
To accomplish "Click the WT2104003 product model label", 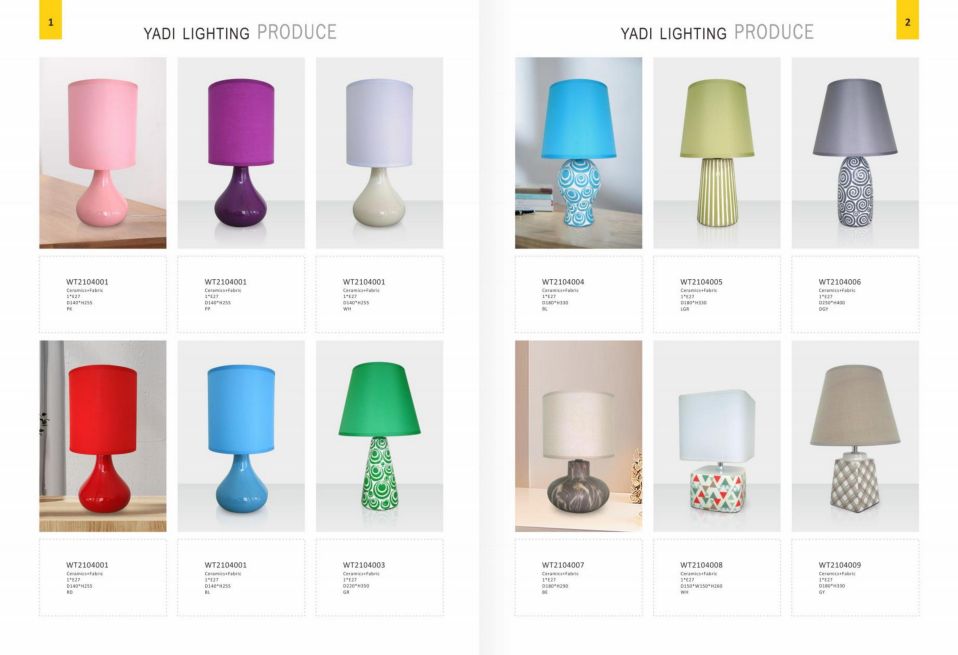I will pyautogui.click(x=364, y=565).
